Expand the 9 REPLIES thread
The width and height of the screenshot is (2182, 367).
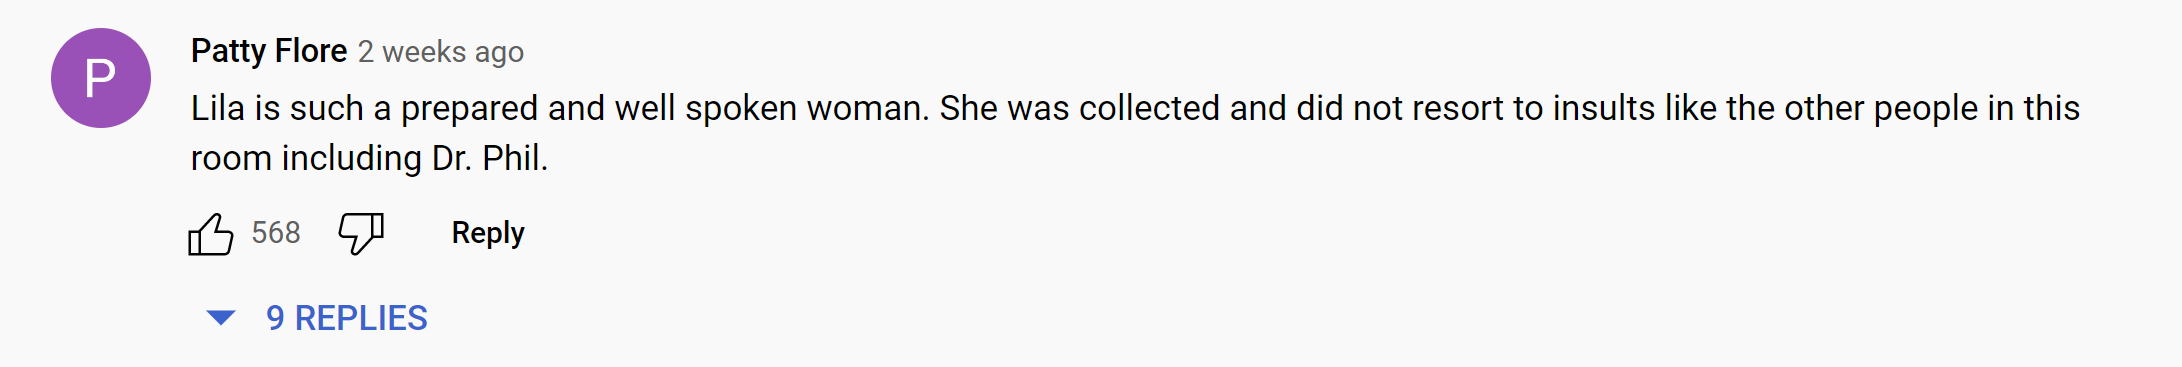tap(317, 318)
